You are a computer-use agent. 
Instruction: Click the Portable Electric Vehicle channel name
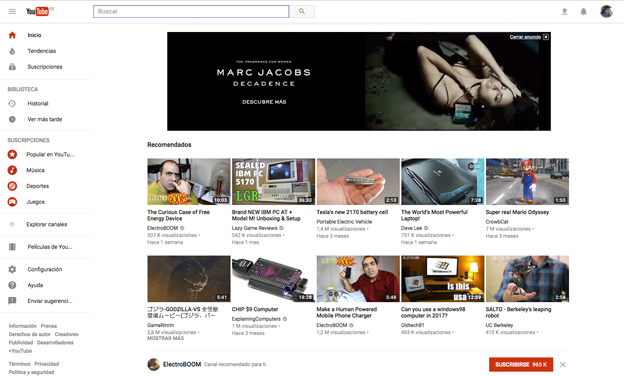pyautogui.click(x=344, y=222)
